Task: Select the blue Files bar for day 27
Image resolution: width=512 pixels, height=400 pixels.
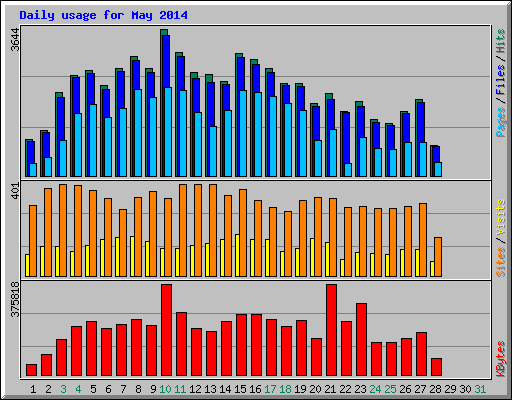Action: pyautogui.click(x=421, y=122)
